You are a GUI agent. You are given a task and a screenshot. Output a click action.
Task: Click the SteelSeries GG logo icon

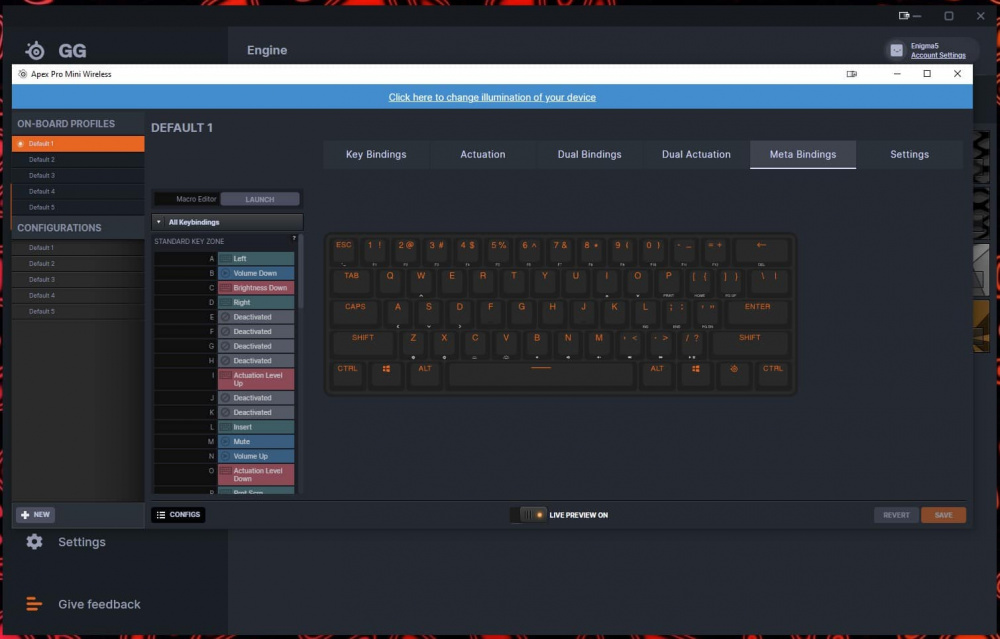[35, 50]
